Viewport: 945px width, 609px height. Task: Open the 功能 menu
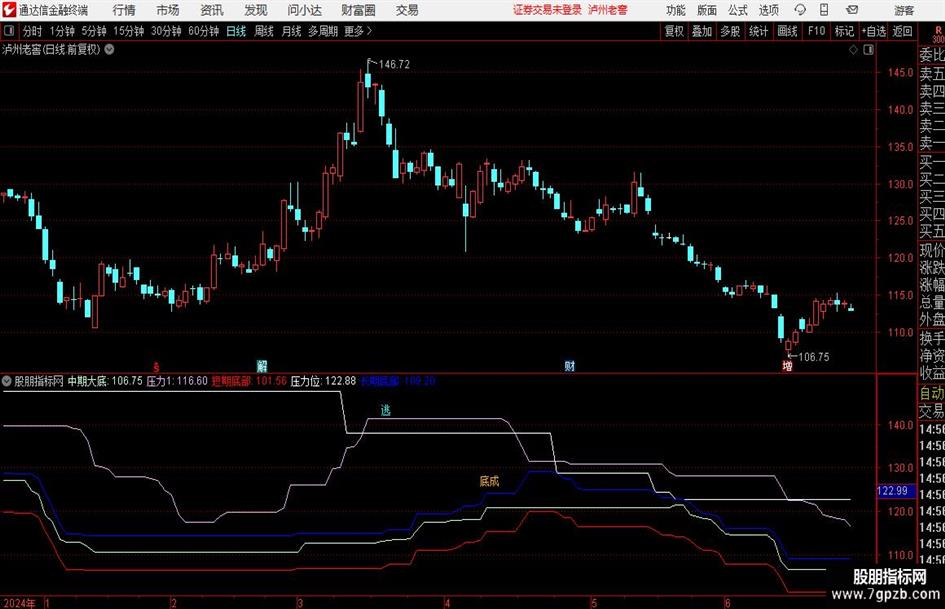click(676, 10)
